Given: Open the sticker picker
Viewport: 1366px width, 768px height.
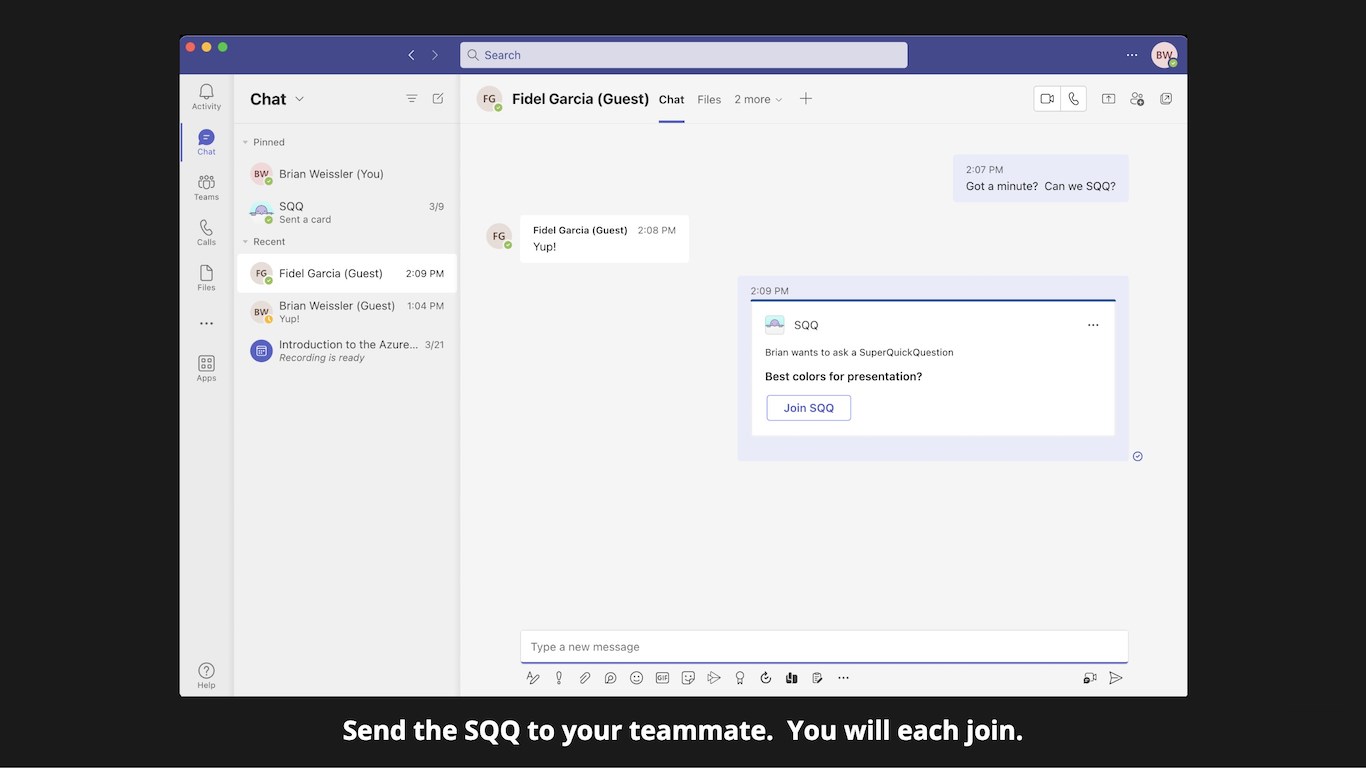Looking at the screenshot, I should [x=688, y=678].
